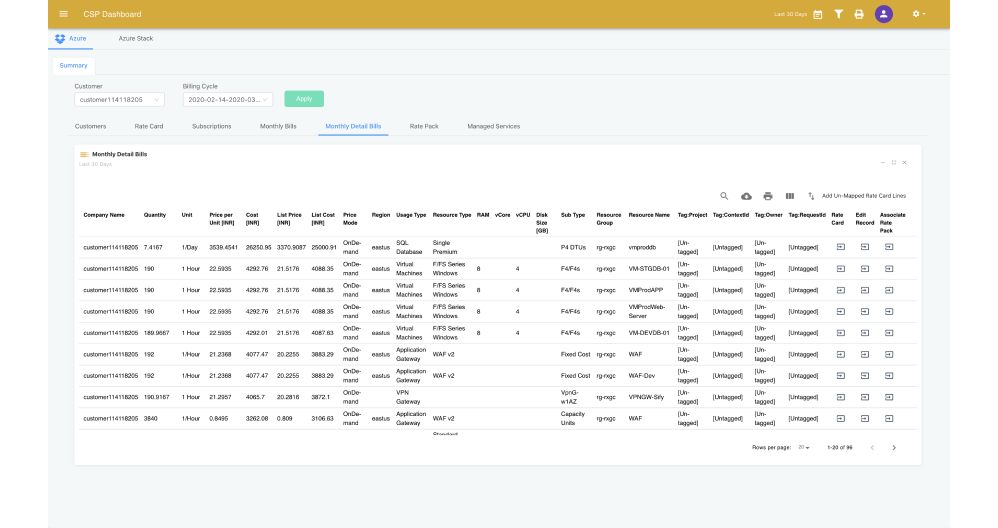This screenshot has width=998, height=528.
Task: Open the calendar date range picker
Action: pyautogui.click(x=818, y=14)
